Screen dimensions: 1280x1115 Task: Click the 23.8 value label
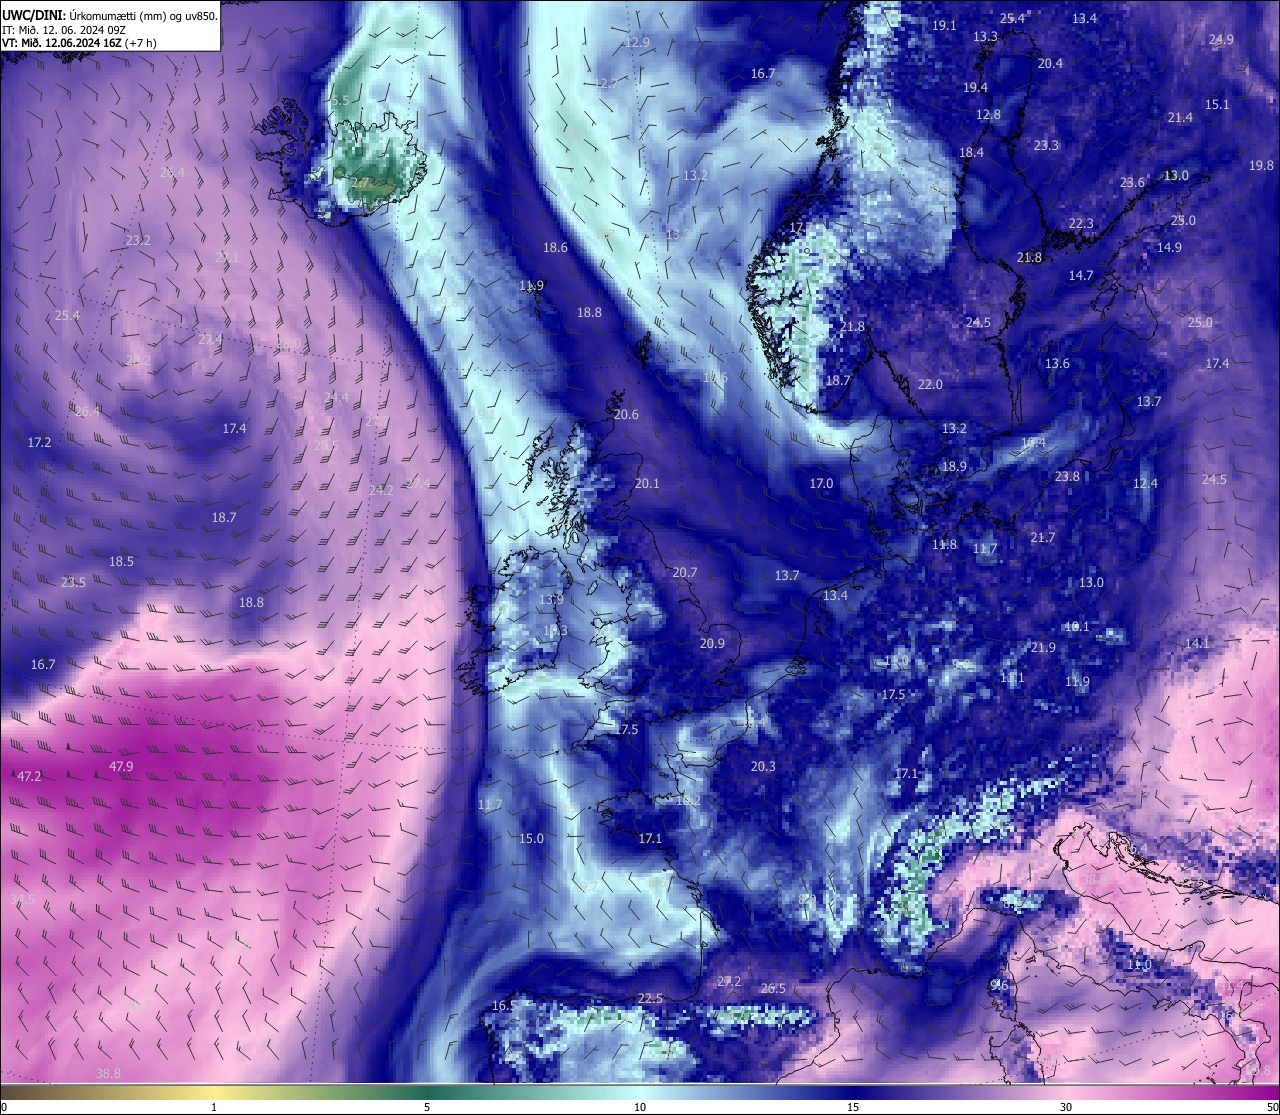coord(1067,477)
